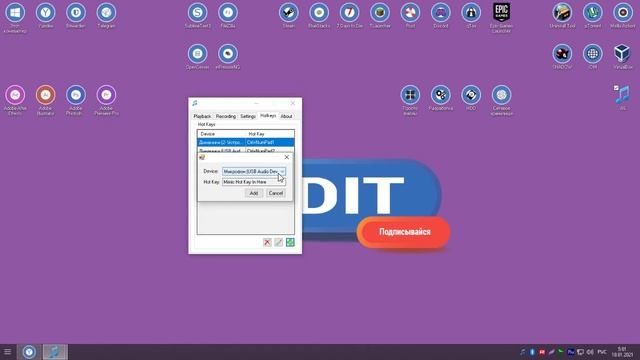Screen dimensions: 640x360
Task: Click the red X delete hotkey icon
Action: coord(267,242)
